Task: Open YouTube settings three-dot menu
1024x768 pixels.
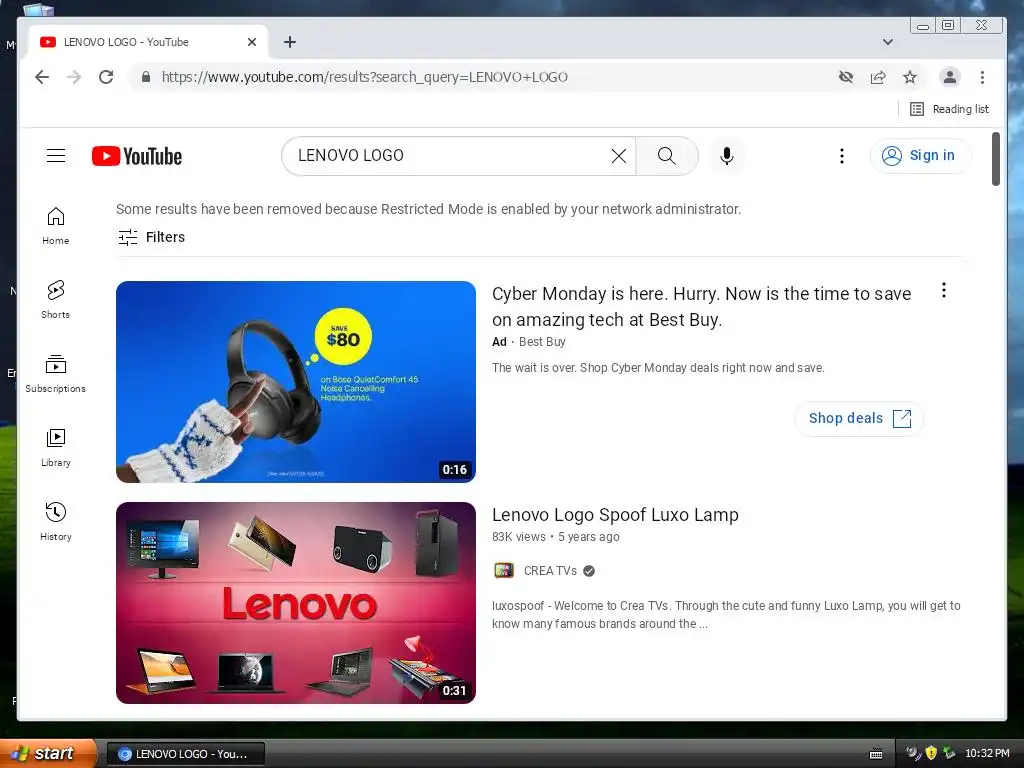Action: pos(842,155)
